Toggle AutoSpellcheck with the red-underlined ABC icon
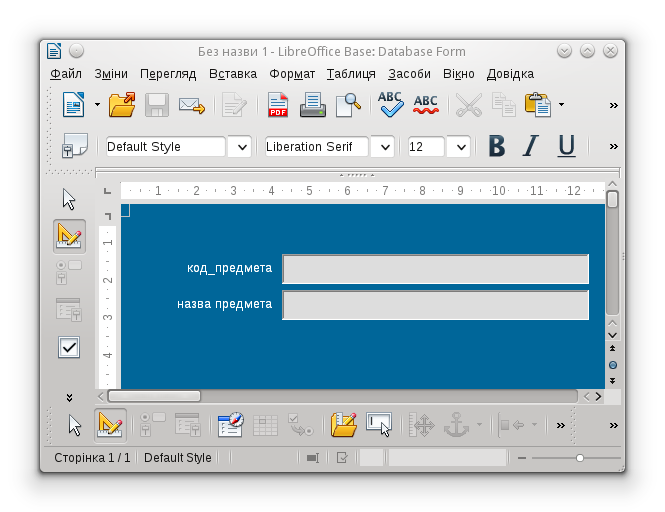 click(425, 104)
